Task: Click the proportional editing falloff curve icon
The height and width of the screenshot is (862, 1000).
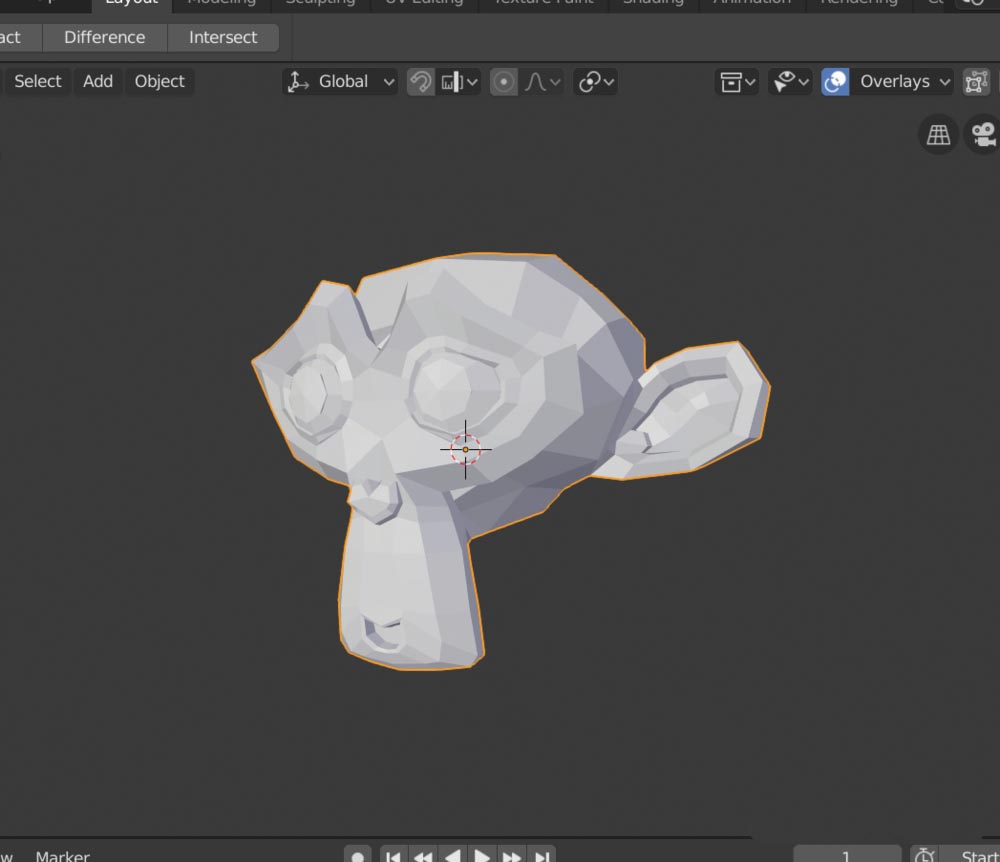Action: 536,82
